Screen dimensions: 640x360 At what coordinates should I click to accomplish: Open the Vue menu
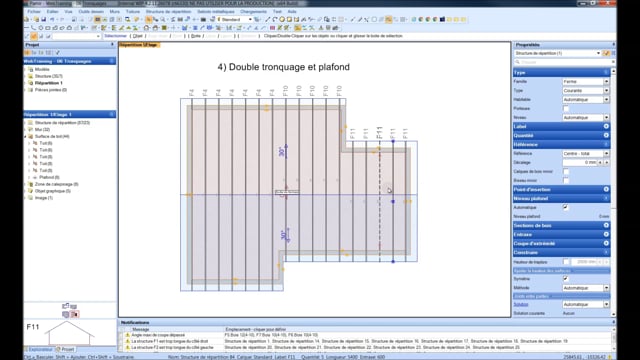[x=68, y=12]
